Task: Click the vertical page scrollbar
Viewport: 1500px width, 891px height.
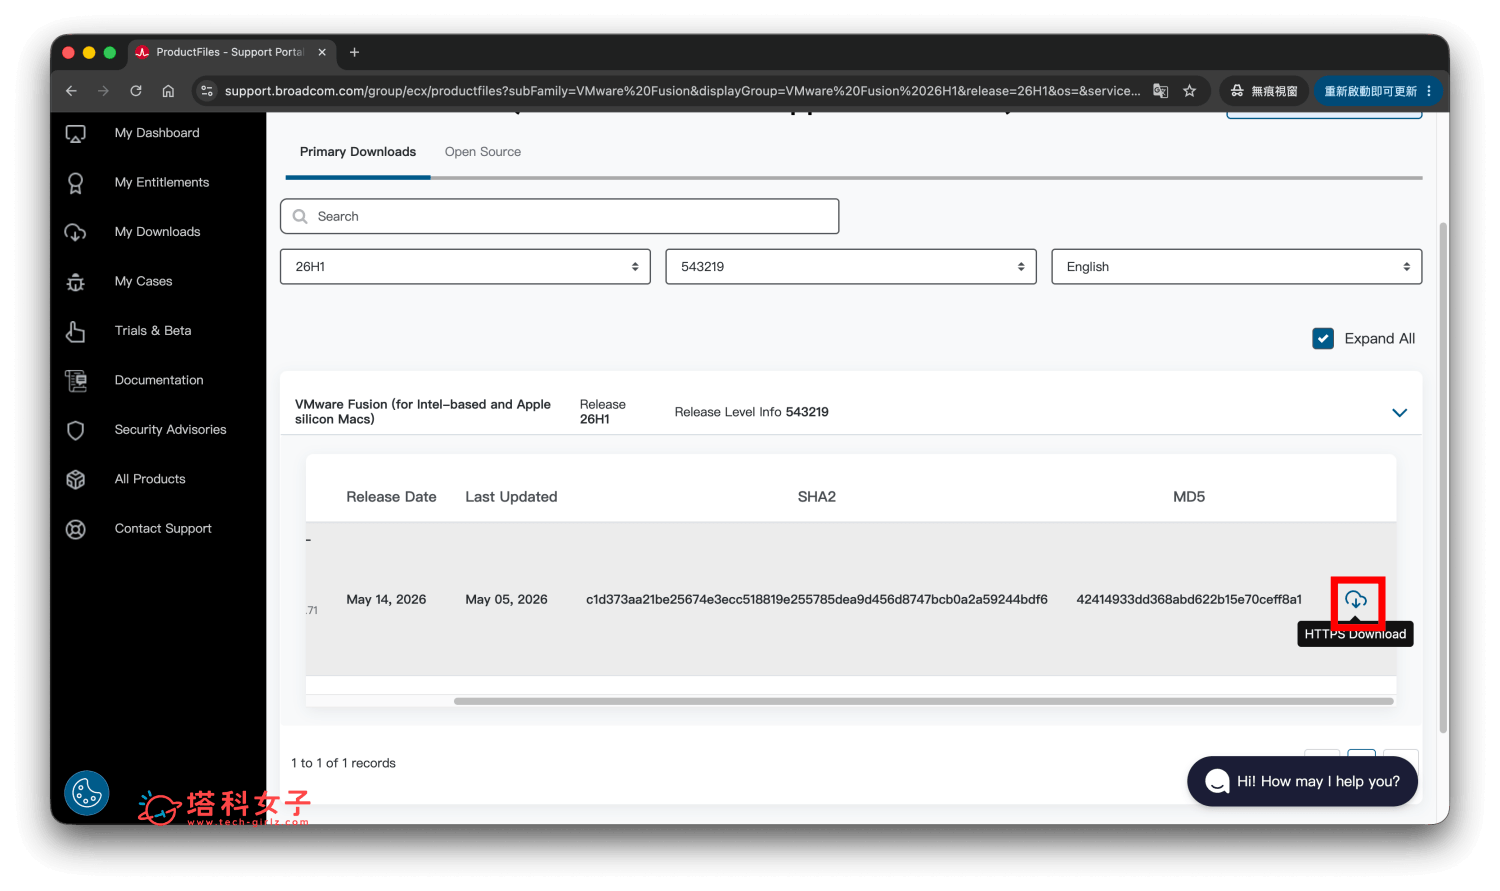Action: 1443,478
